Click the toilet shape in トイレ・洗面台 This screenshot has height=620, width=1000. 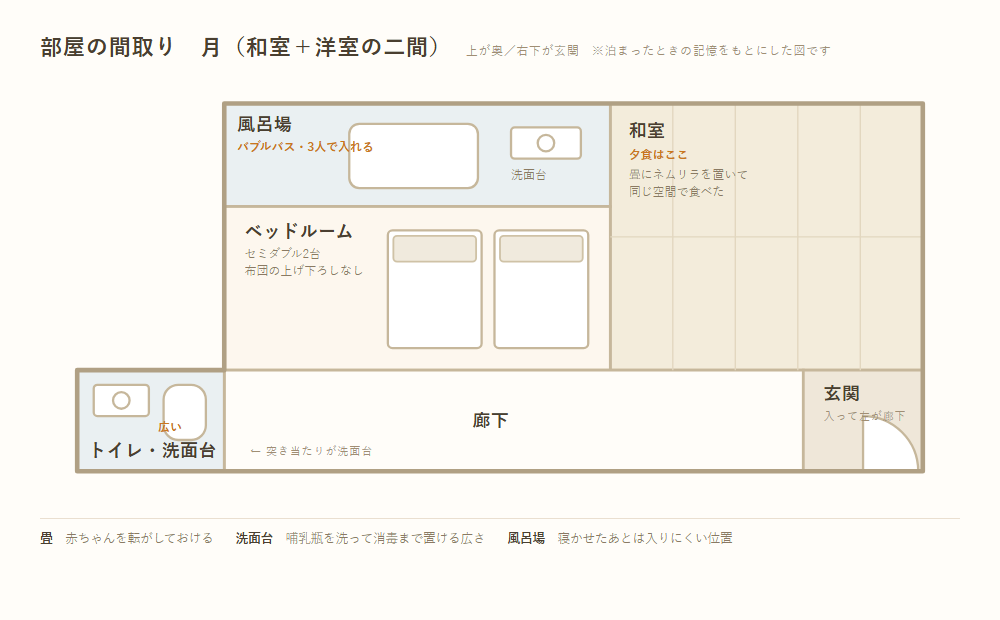tap(185, 411)
